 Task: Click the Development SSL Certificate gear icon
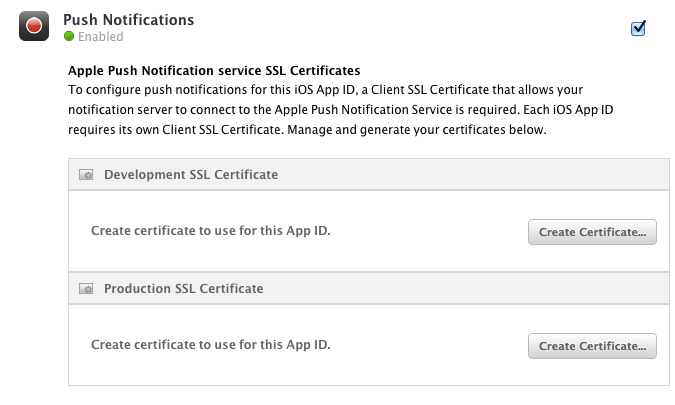coord(86,175)
